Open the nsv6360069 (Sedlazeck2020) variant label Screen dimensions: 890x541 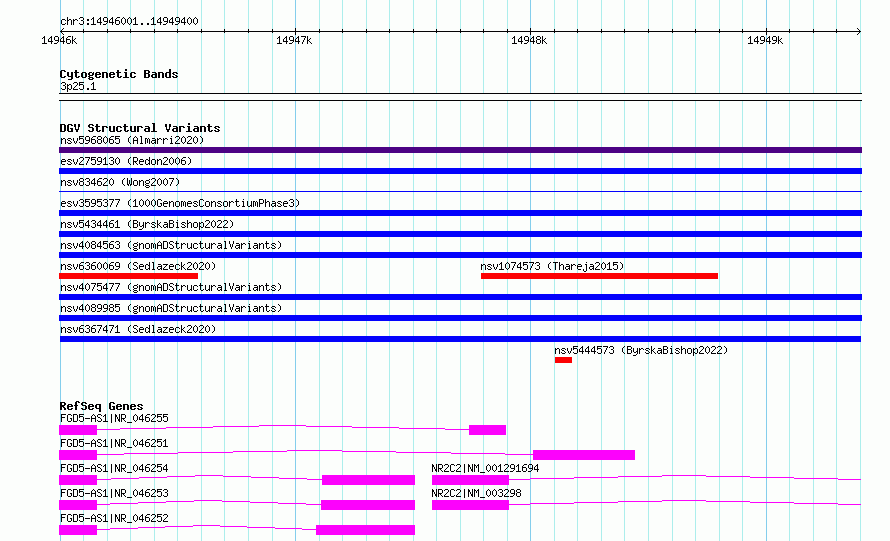click(x=138, y=266)
